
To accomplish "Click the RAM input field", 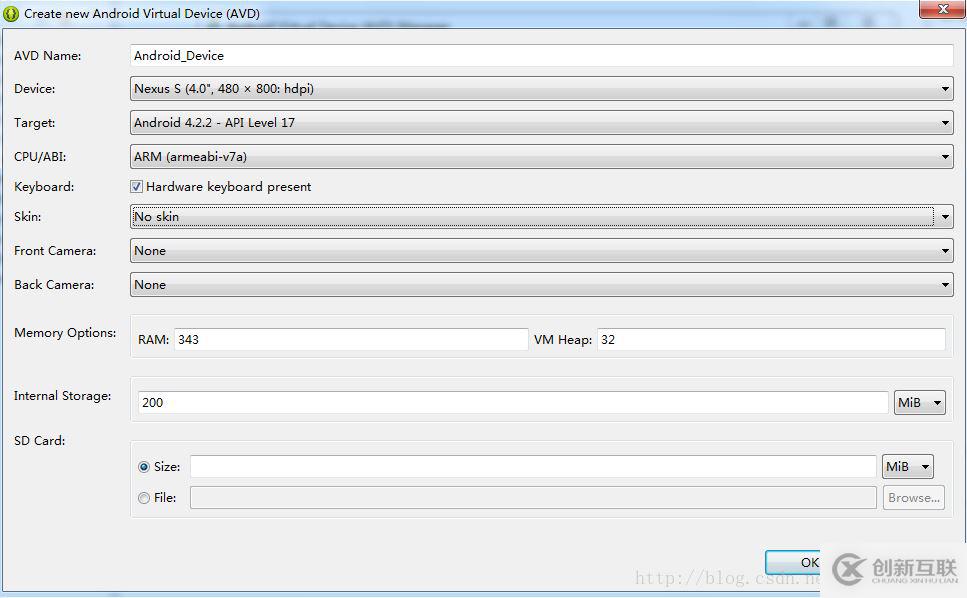I will (351, 340).
